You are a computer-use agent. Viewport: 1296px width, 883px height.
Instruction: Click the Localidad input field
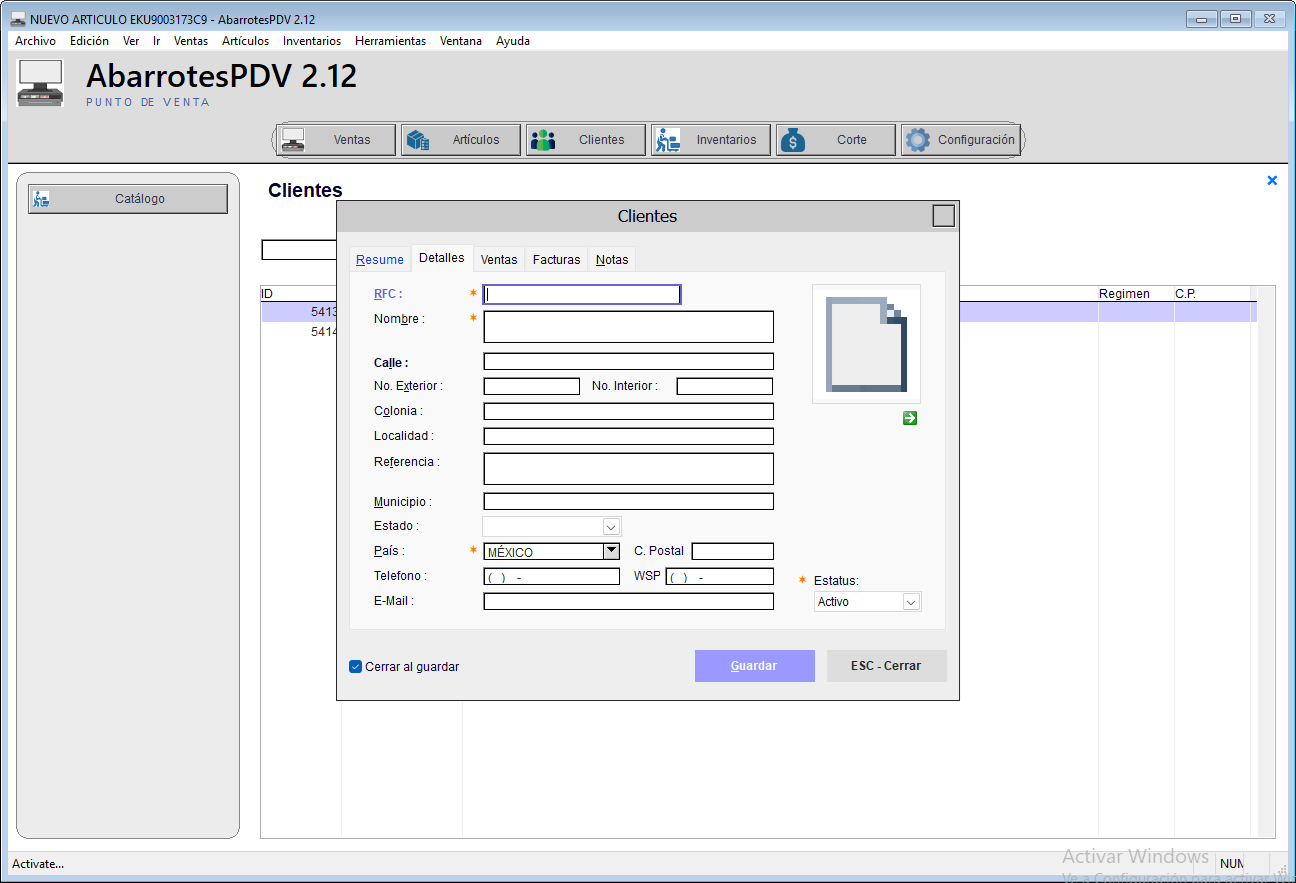[629, 436]
